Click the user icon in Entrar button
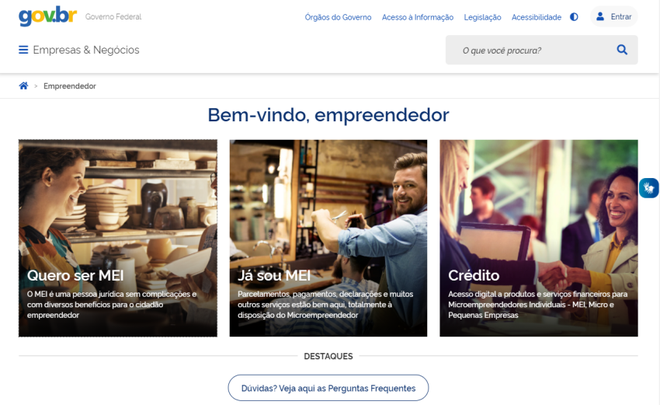This screenshot has height=405, width=660. (600, 16)
